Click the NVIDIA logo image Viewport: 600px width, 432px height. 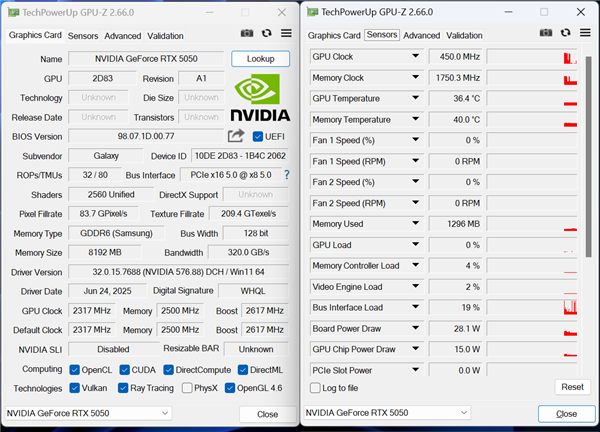[x=260, y=99]
